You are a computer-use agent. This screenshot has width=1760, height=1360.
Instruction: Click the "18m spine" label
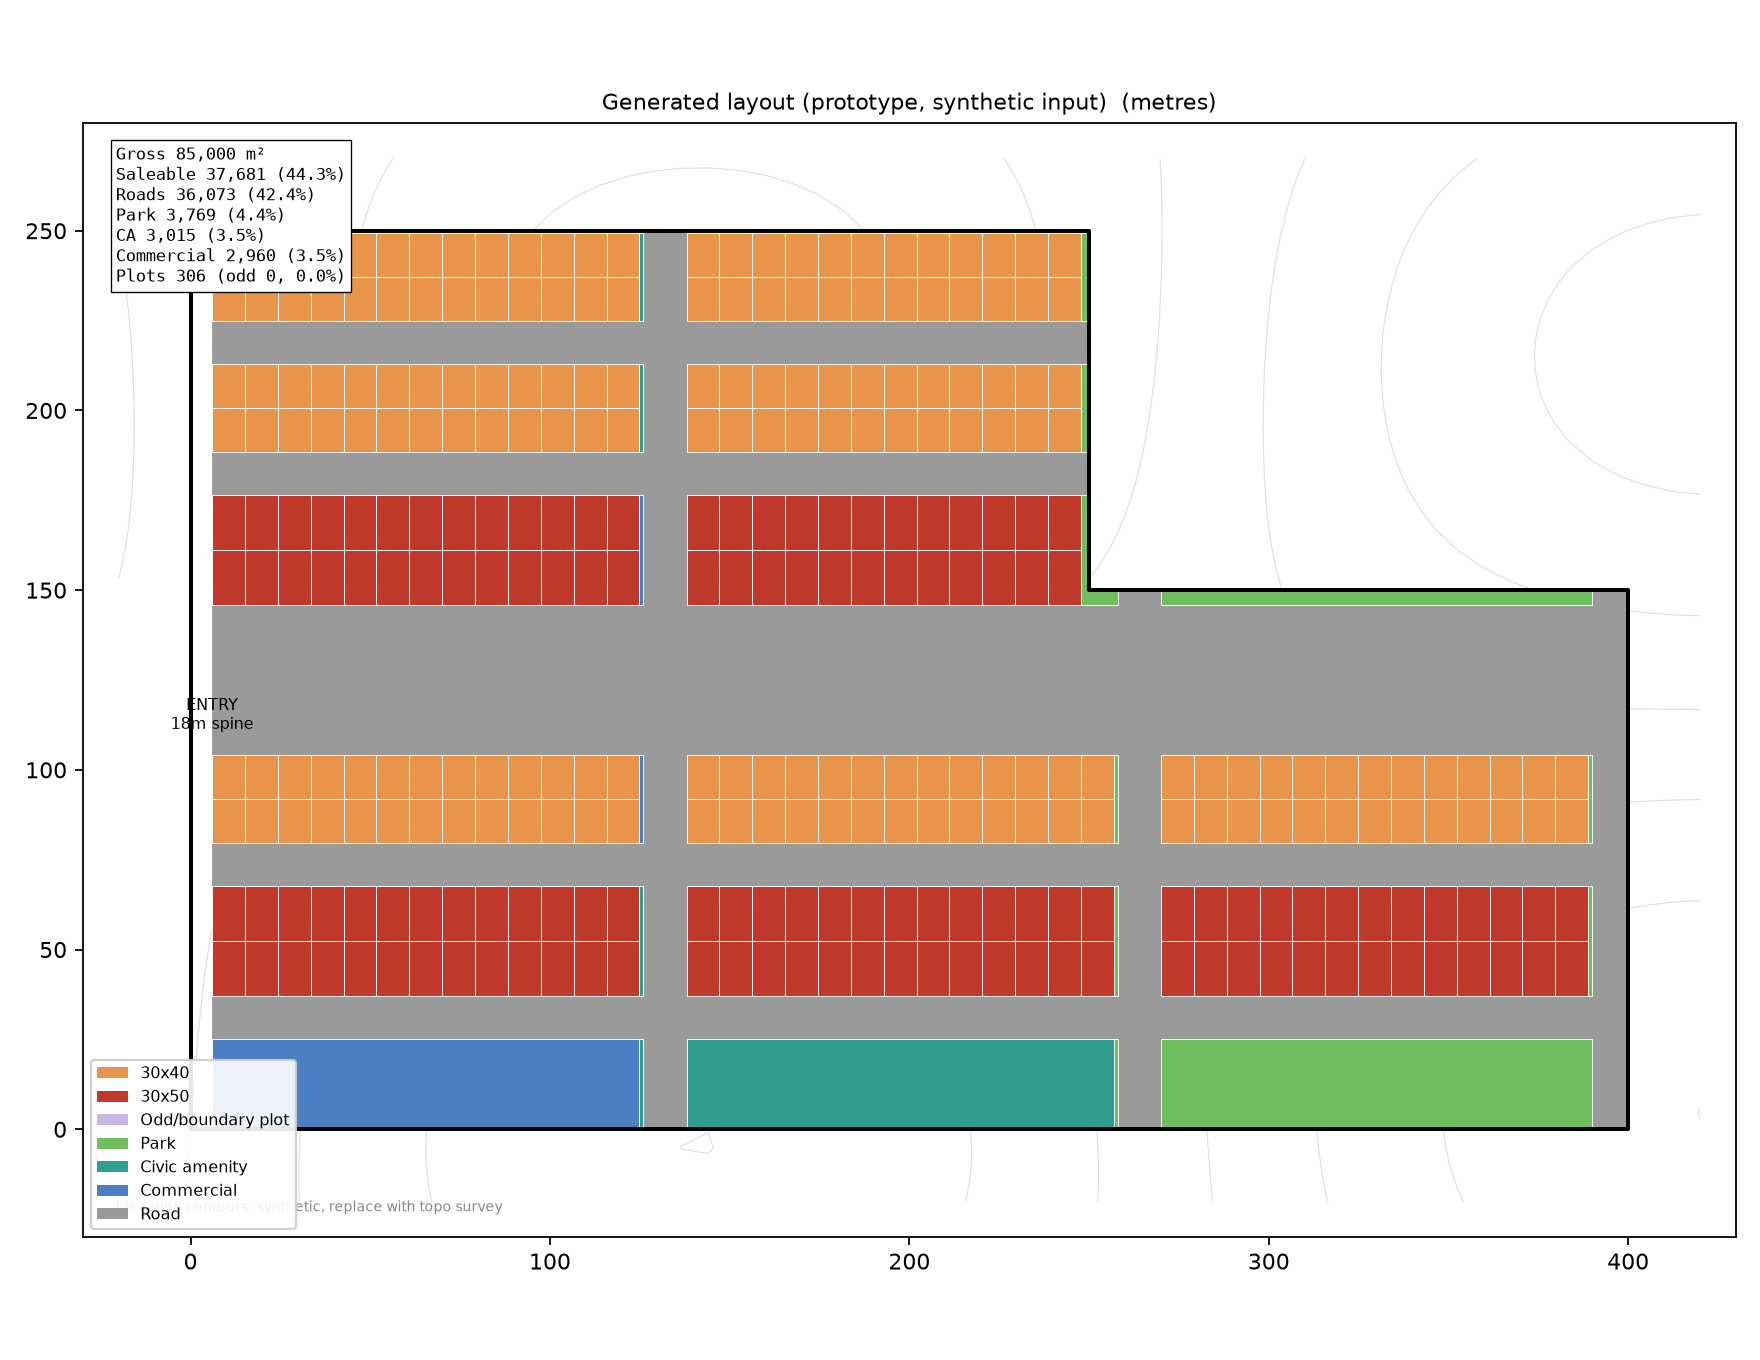click(212, 723)
